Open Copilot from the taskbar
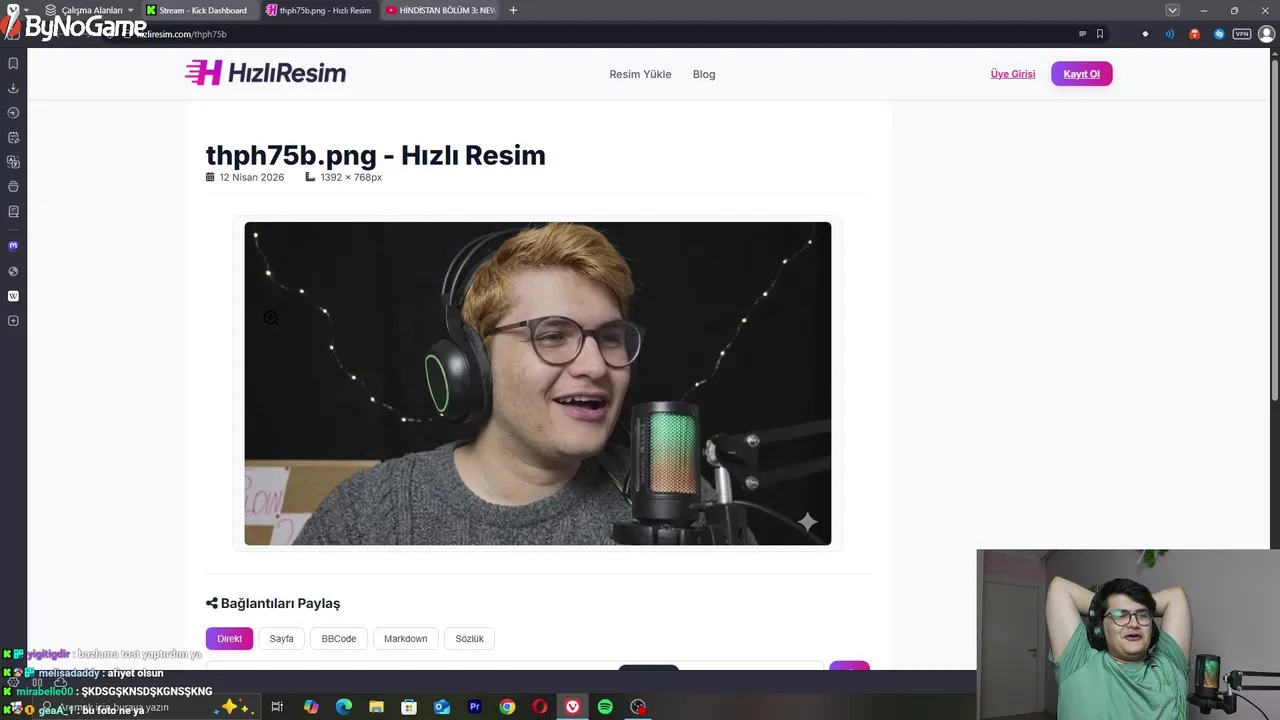Image resolution: width=1280 pixels, height=720 pixels. tap(311, 707)
